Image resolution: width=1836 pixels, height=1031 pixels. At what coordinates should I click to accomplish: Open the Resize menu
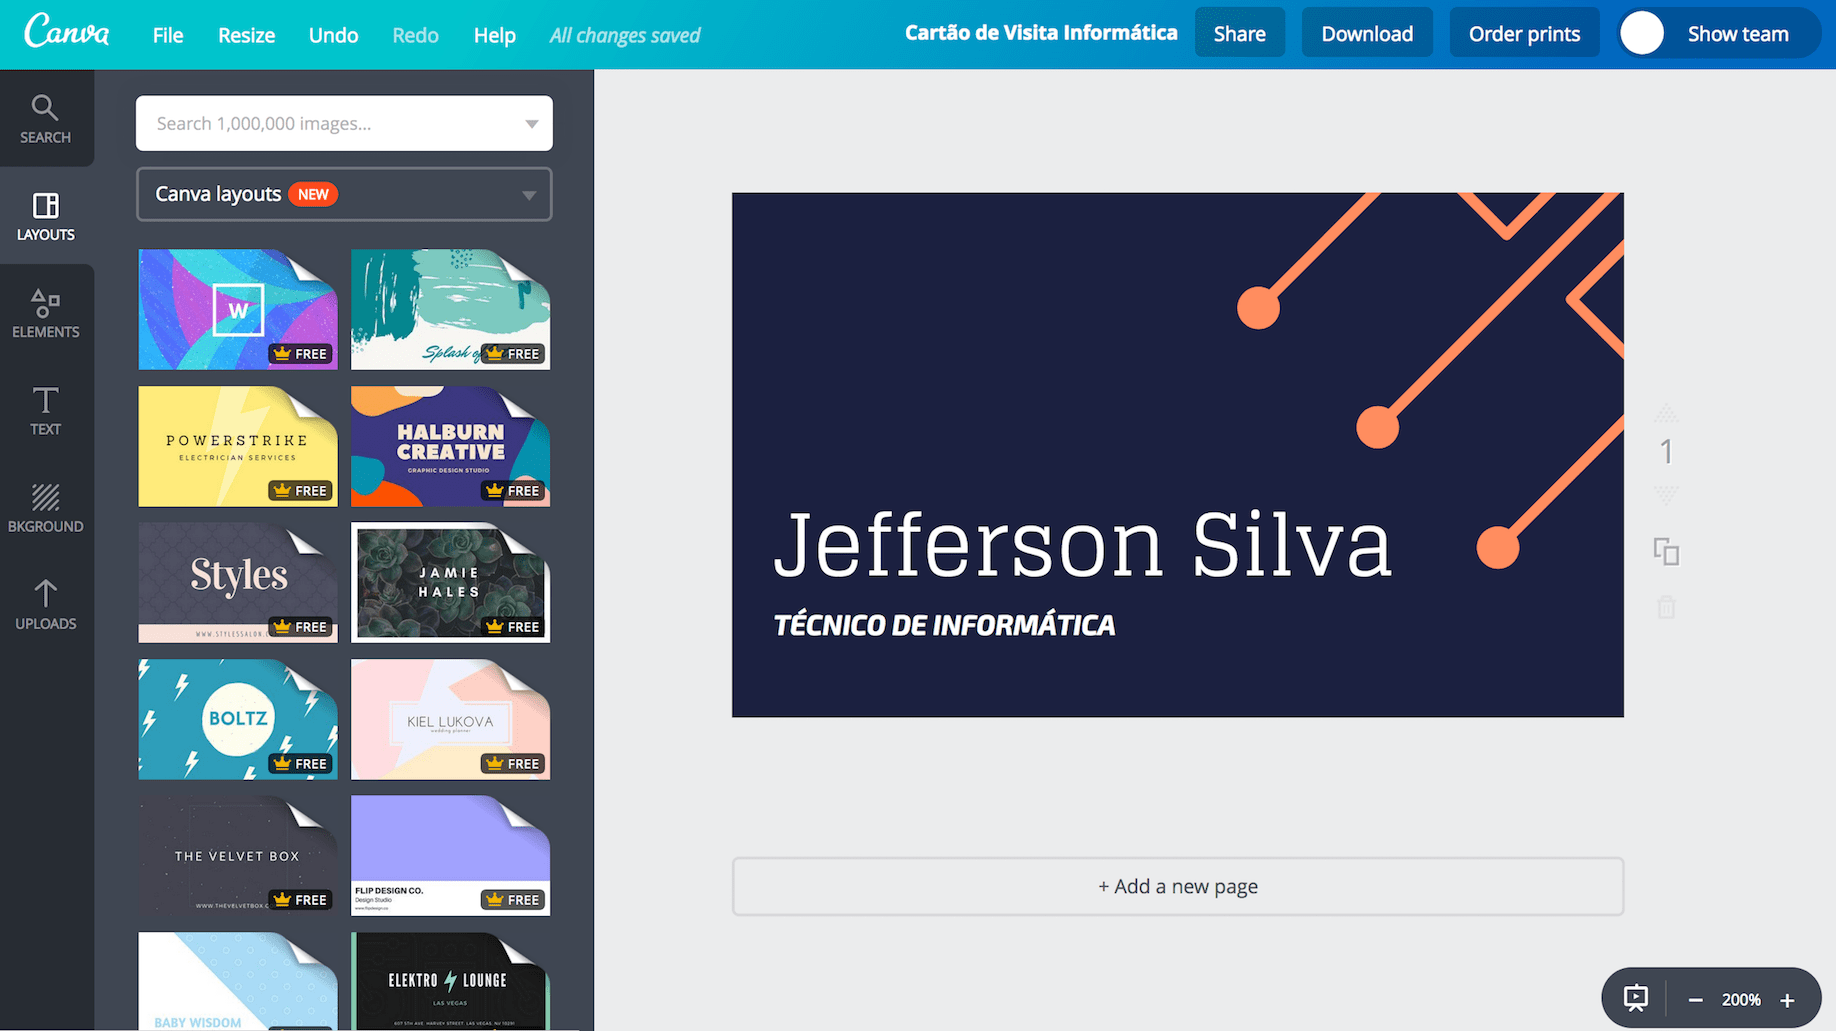coord(246,35)
